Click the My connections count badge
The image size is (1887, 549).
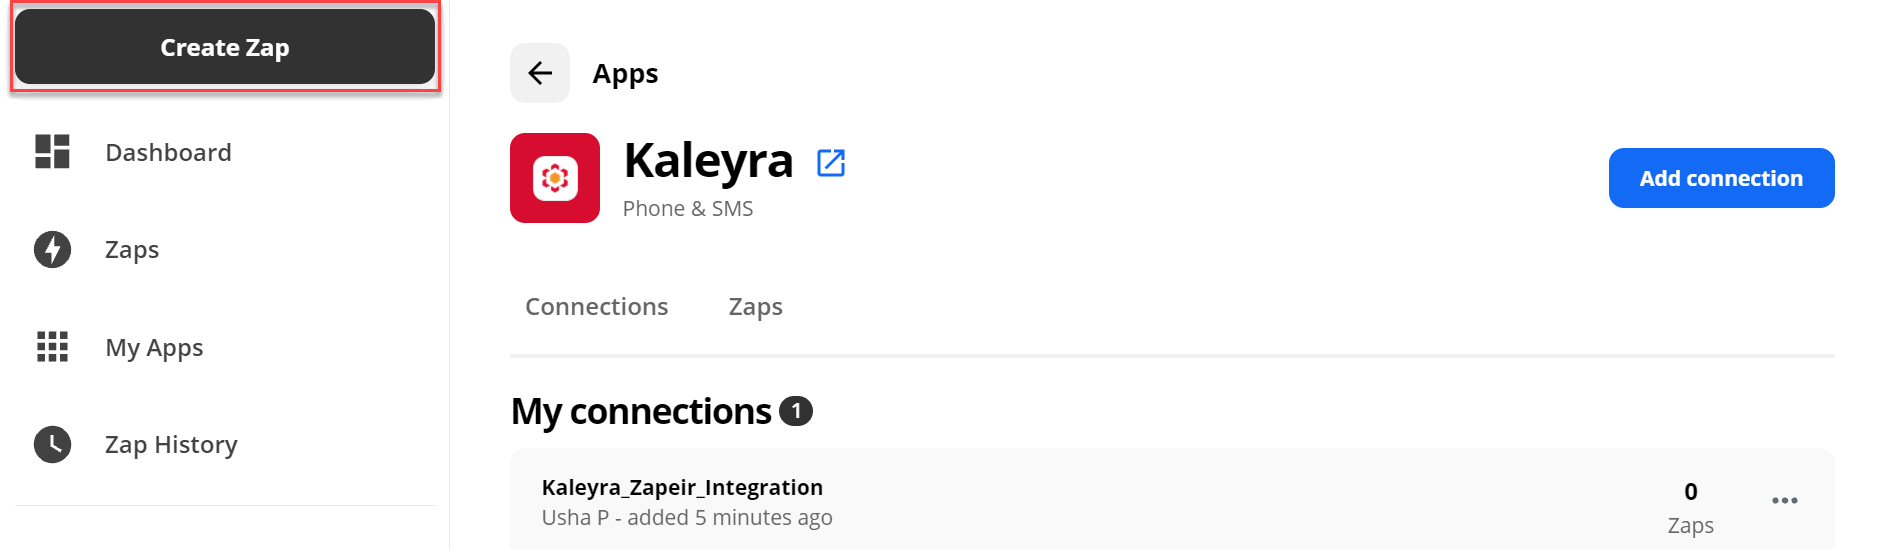pos(796,411)
